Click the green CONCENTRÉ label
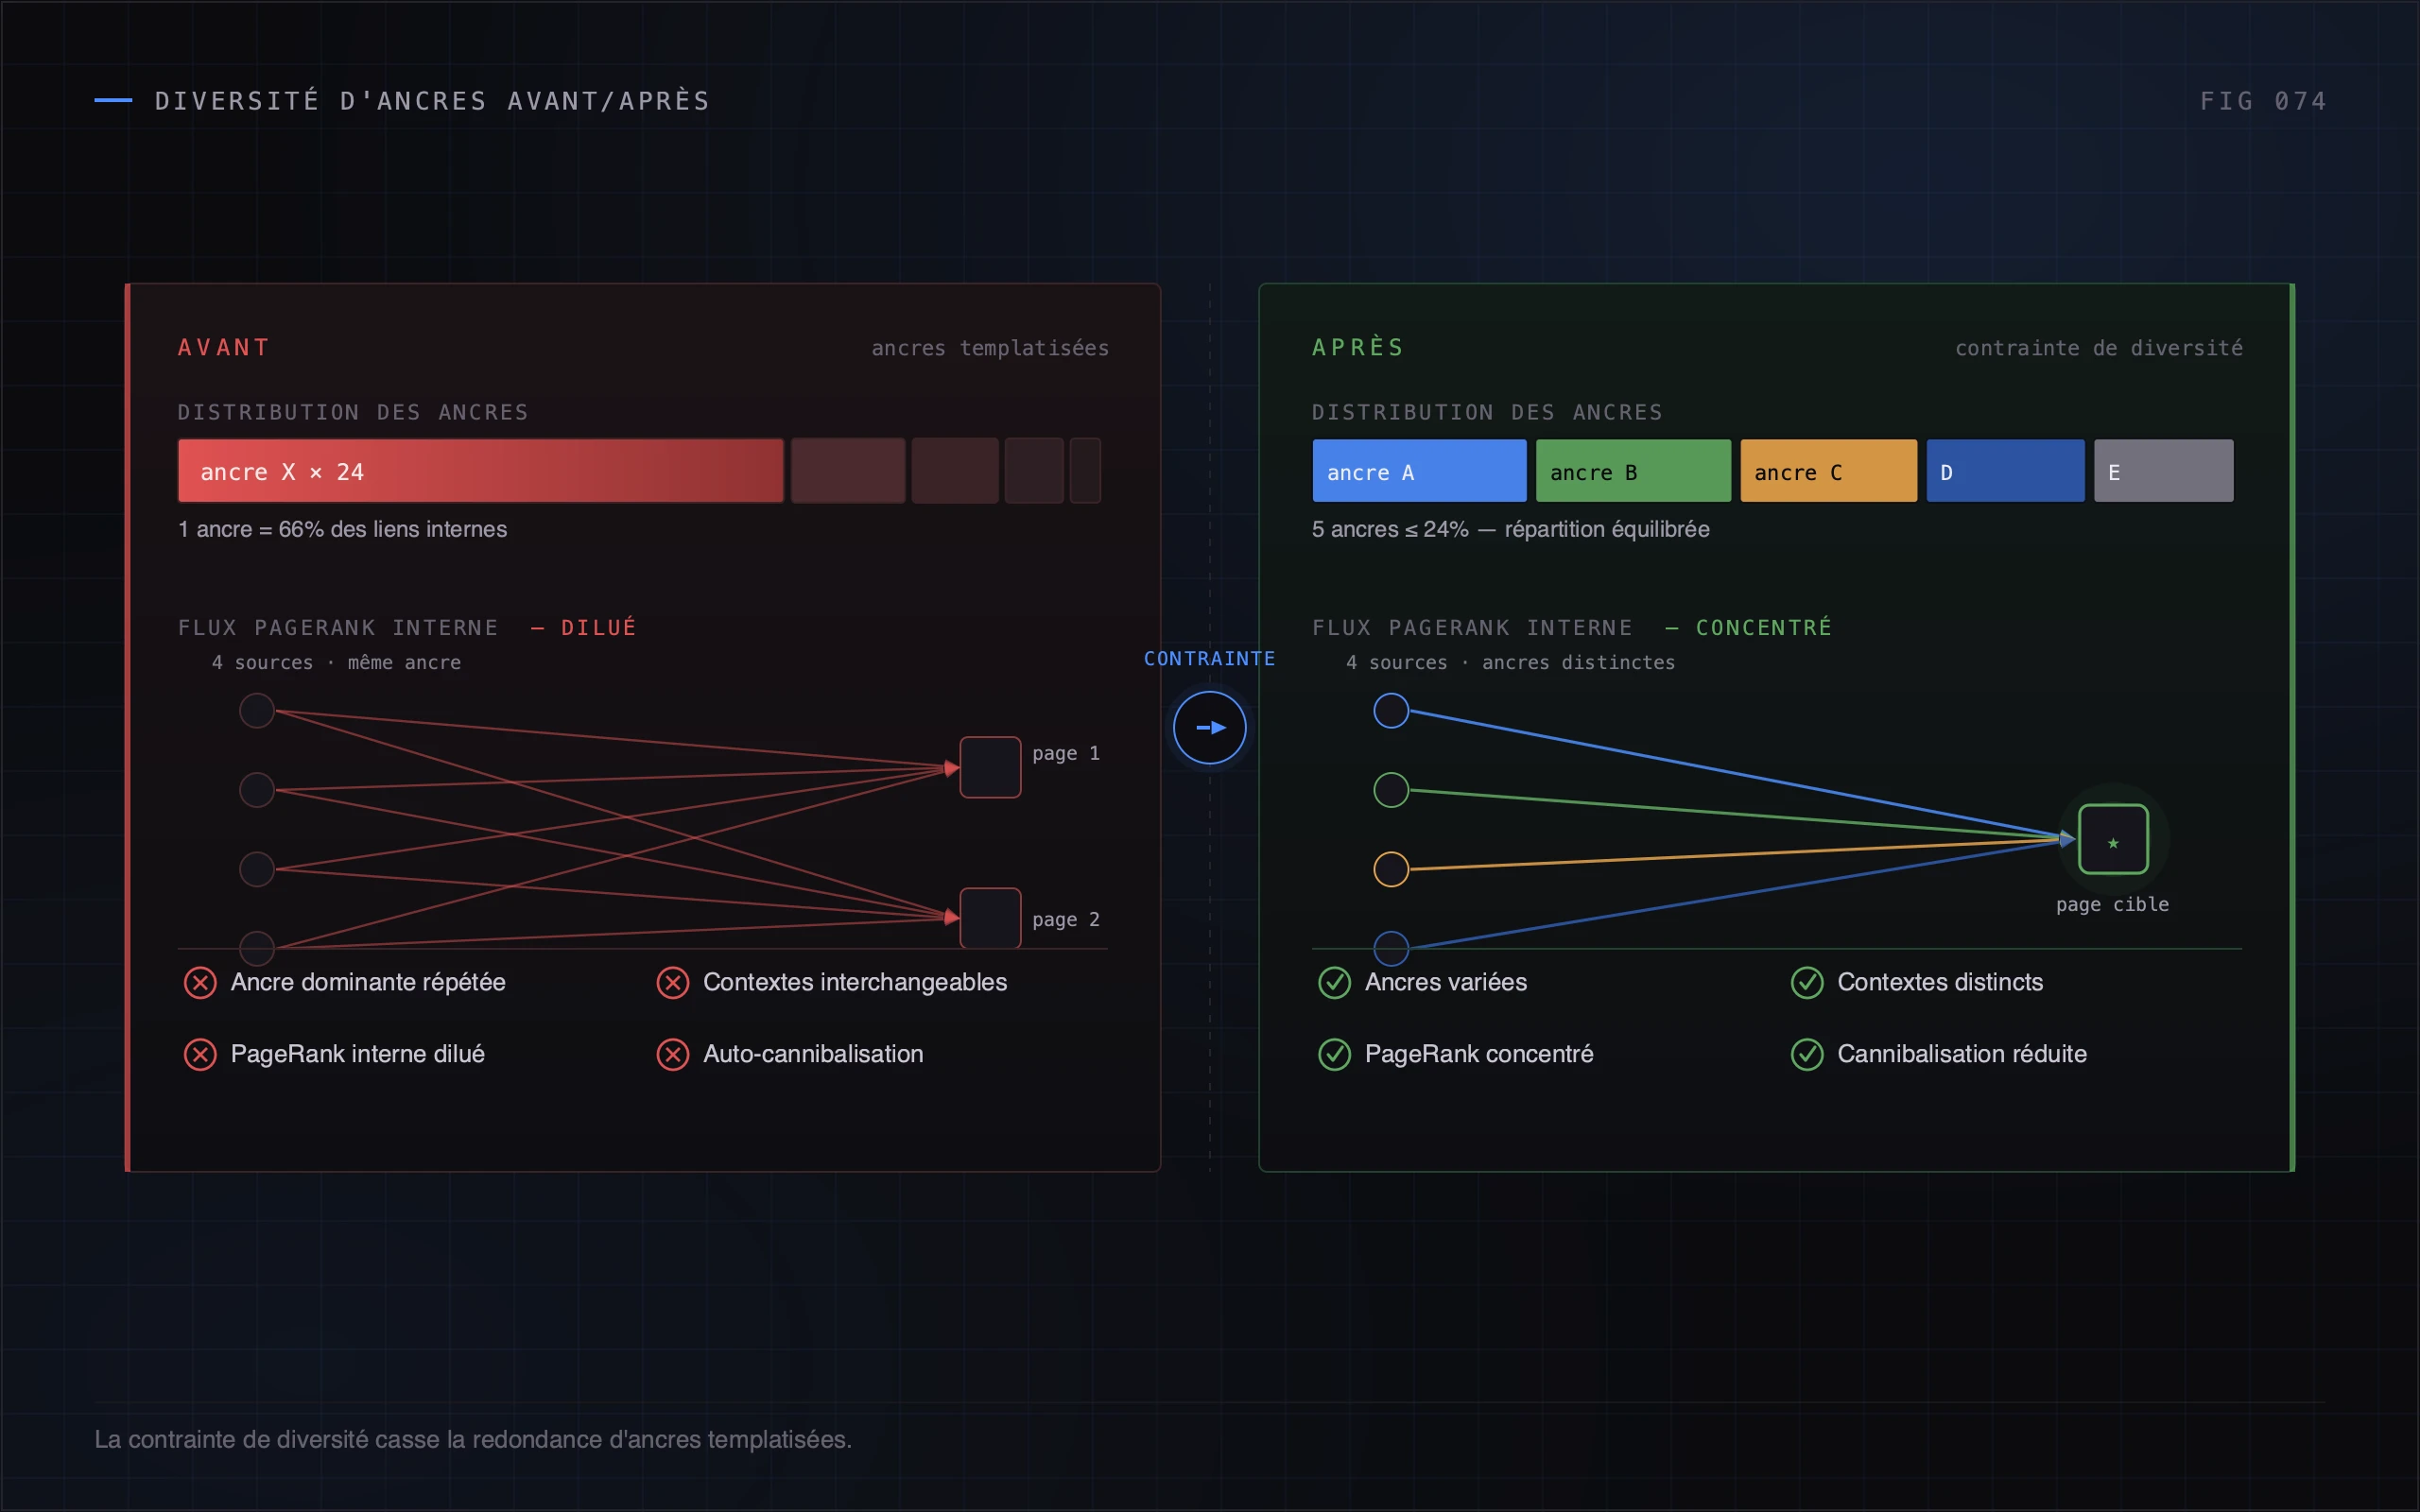 1764,627
